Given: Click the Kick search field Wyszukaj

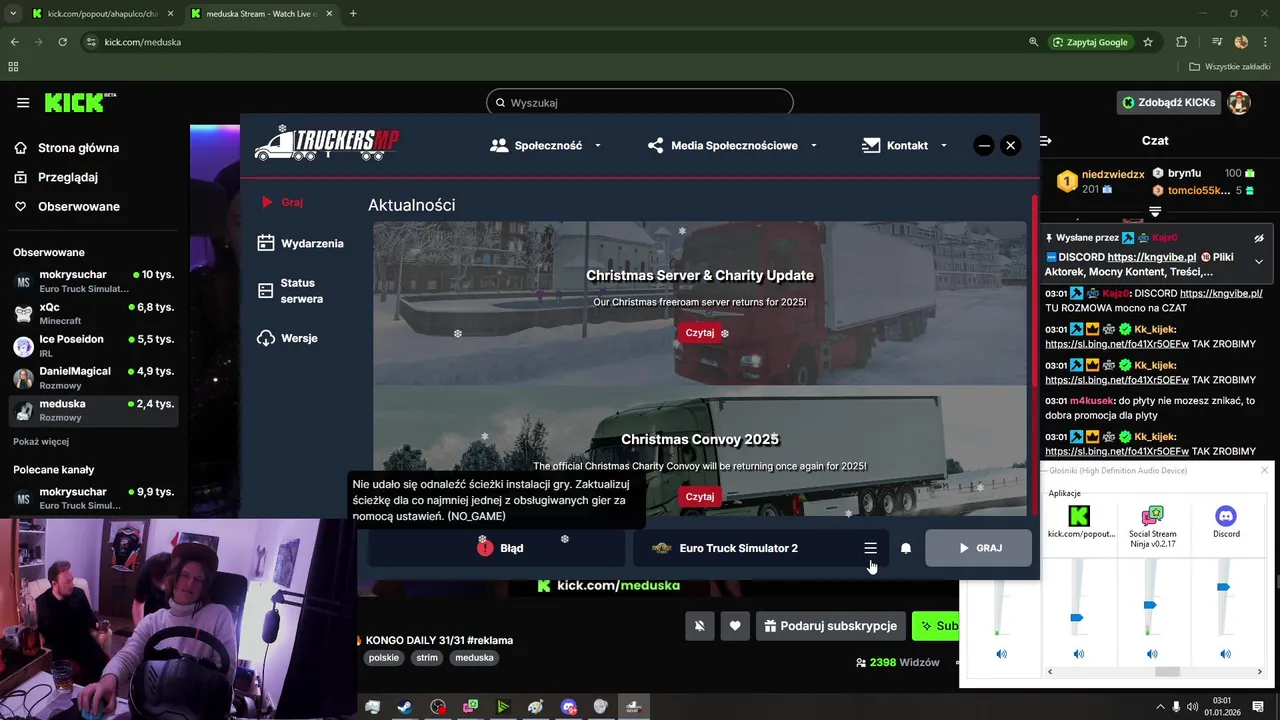Looking at the screenshot, I should 640,103.
